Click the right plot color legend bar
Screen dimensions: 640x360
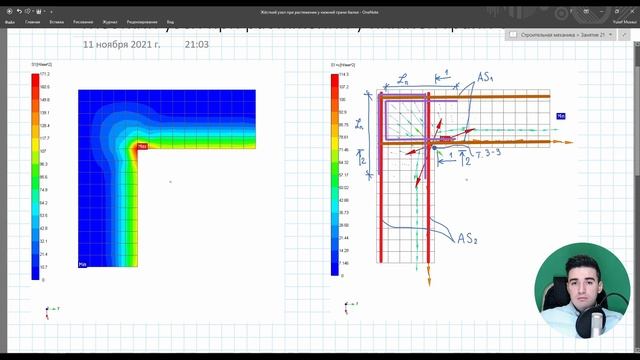click(335, 175)
